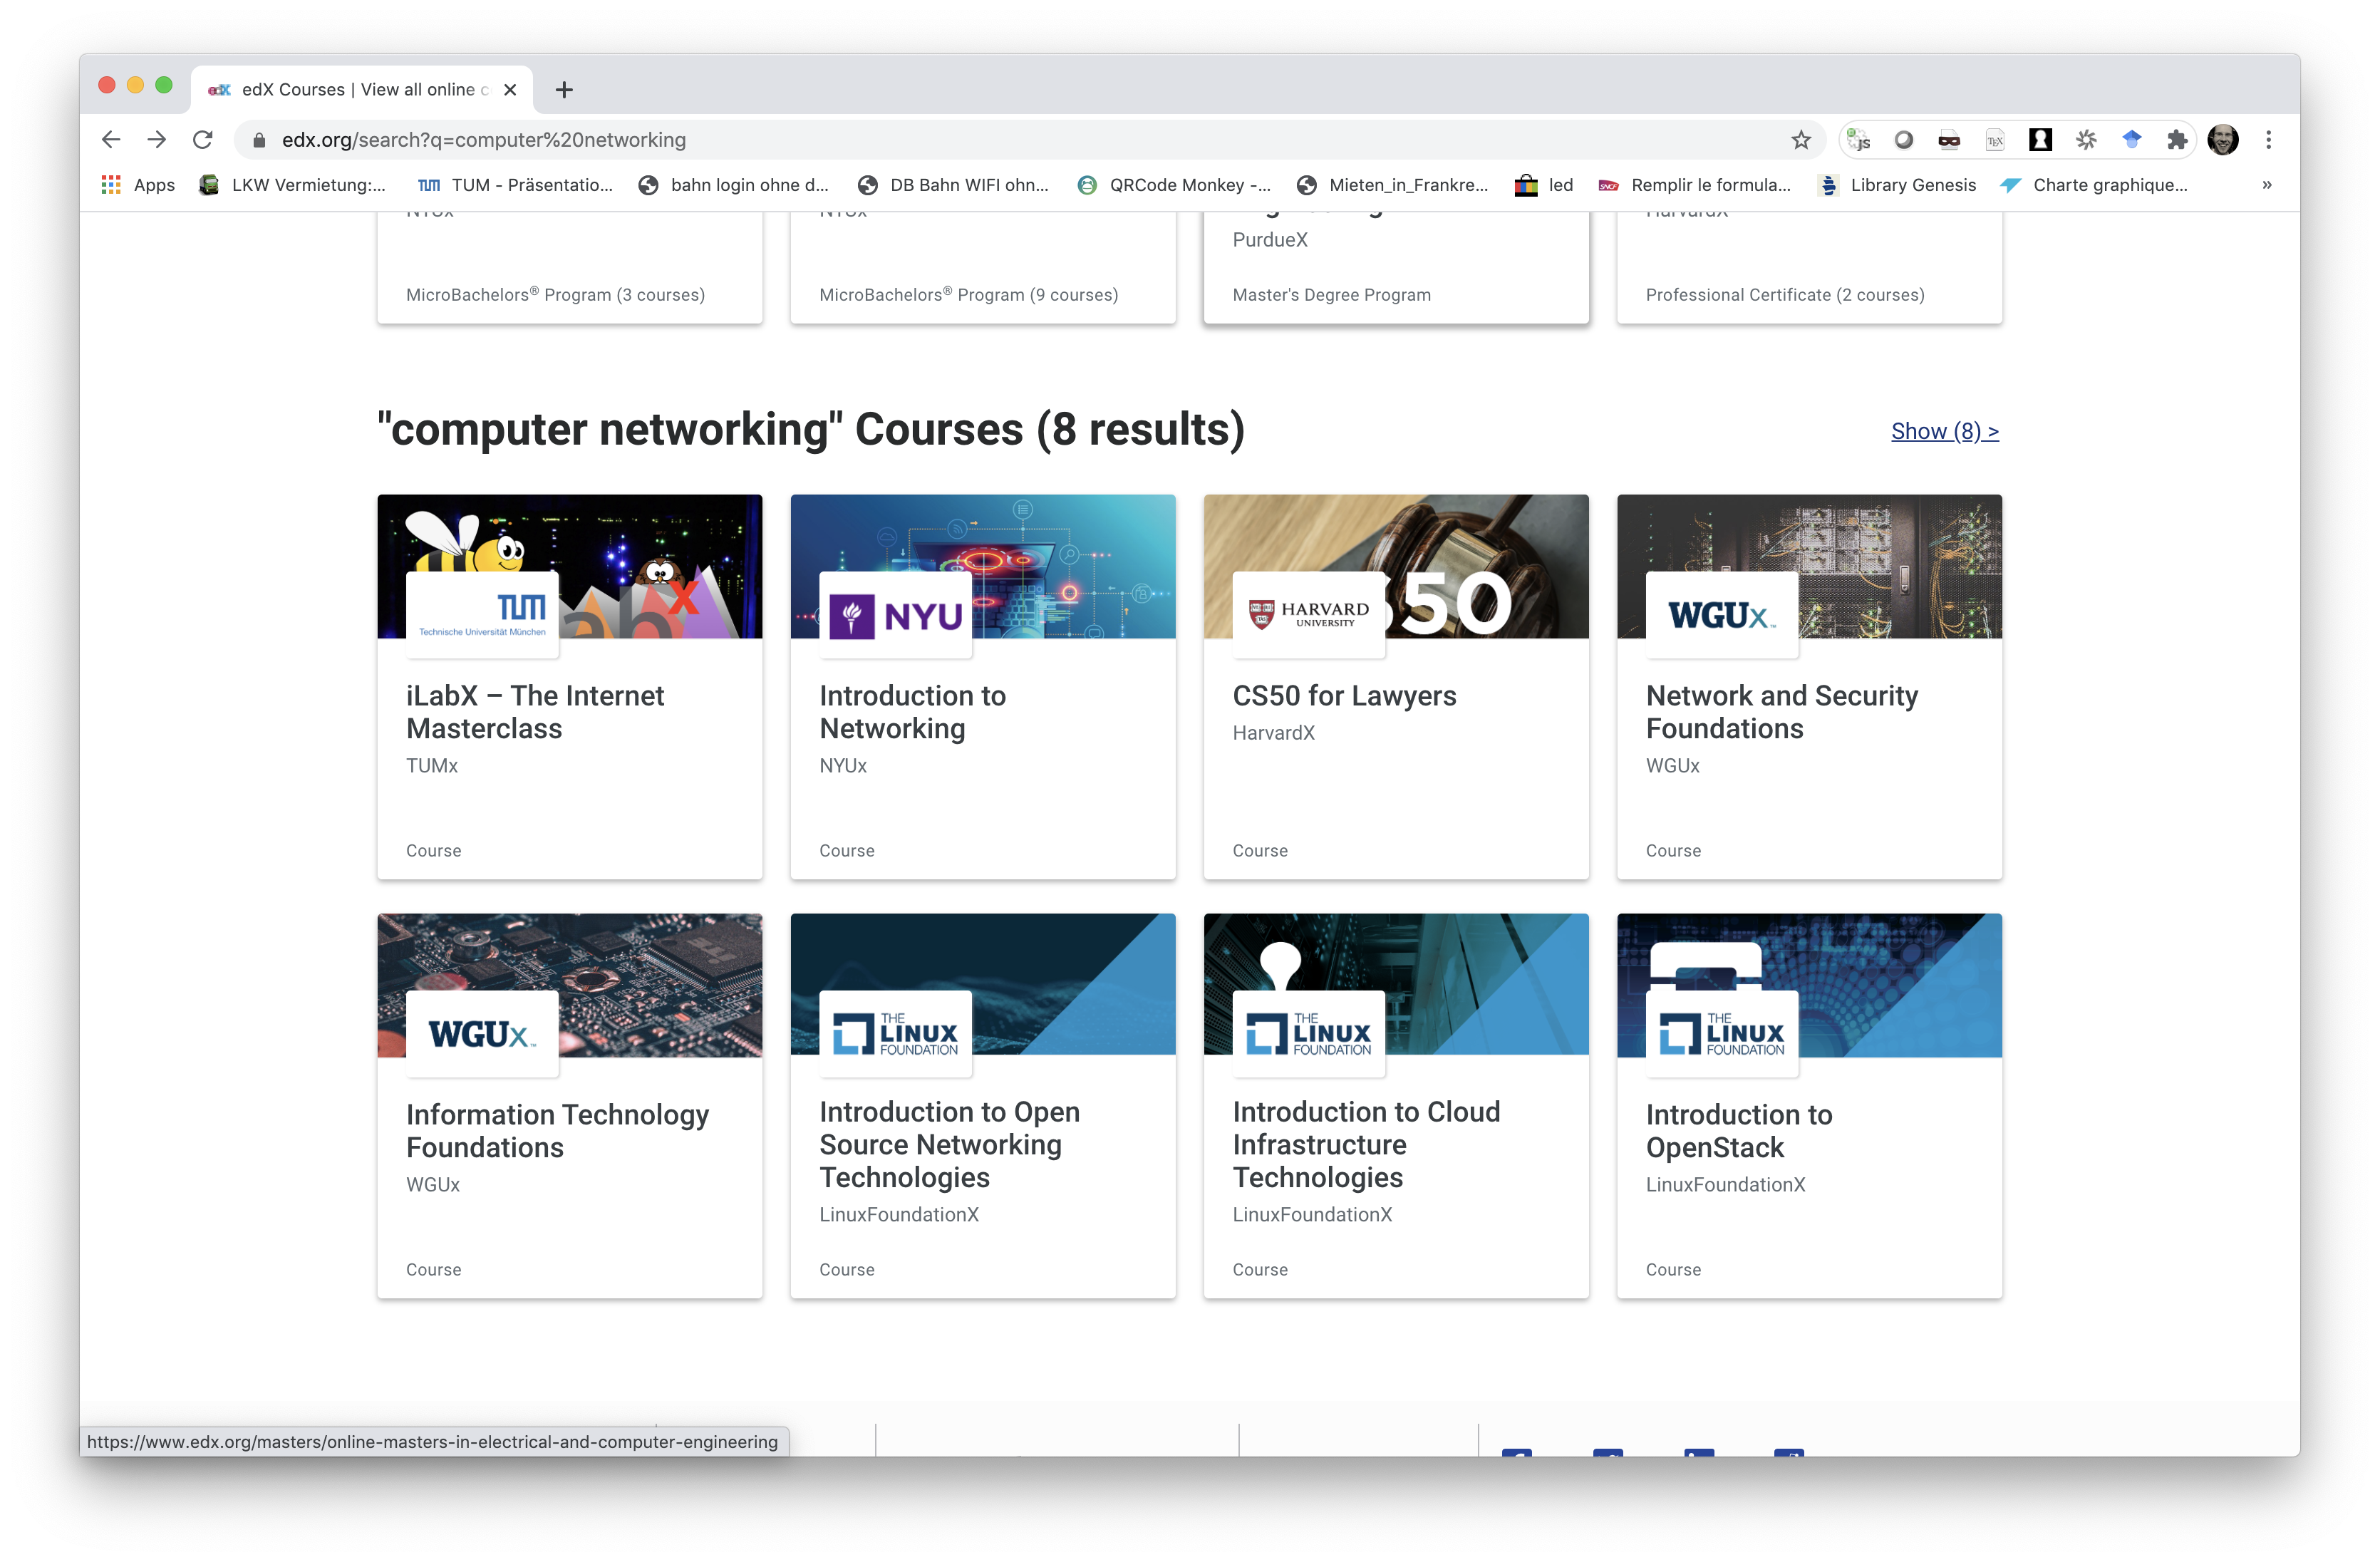The width and height of the screenshot is (2380, 1562).
Task: Click the NYU logo on Networking card
Action: pos(896,614)
